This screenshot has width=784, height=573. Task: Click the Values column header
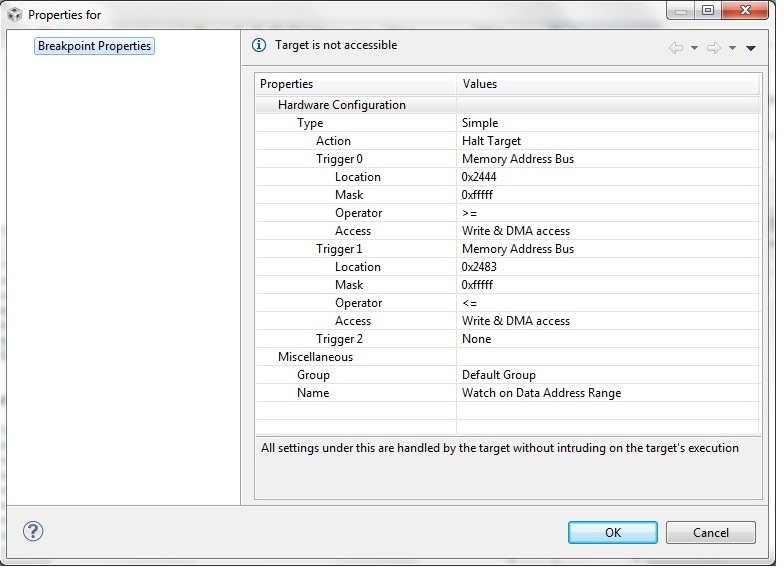608,84
